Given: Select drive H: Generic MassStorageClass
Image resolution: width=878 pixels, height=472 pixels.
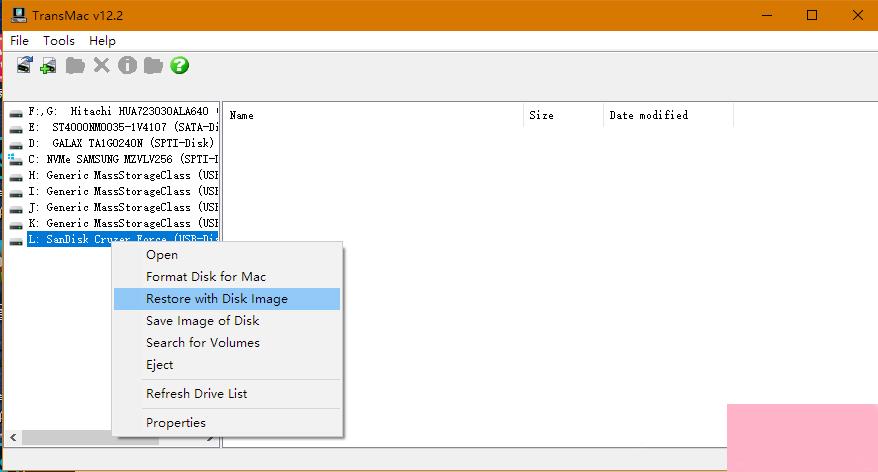Looking at the screenshot, I should pyautogui.click(x=123, y=175).
